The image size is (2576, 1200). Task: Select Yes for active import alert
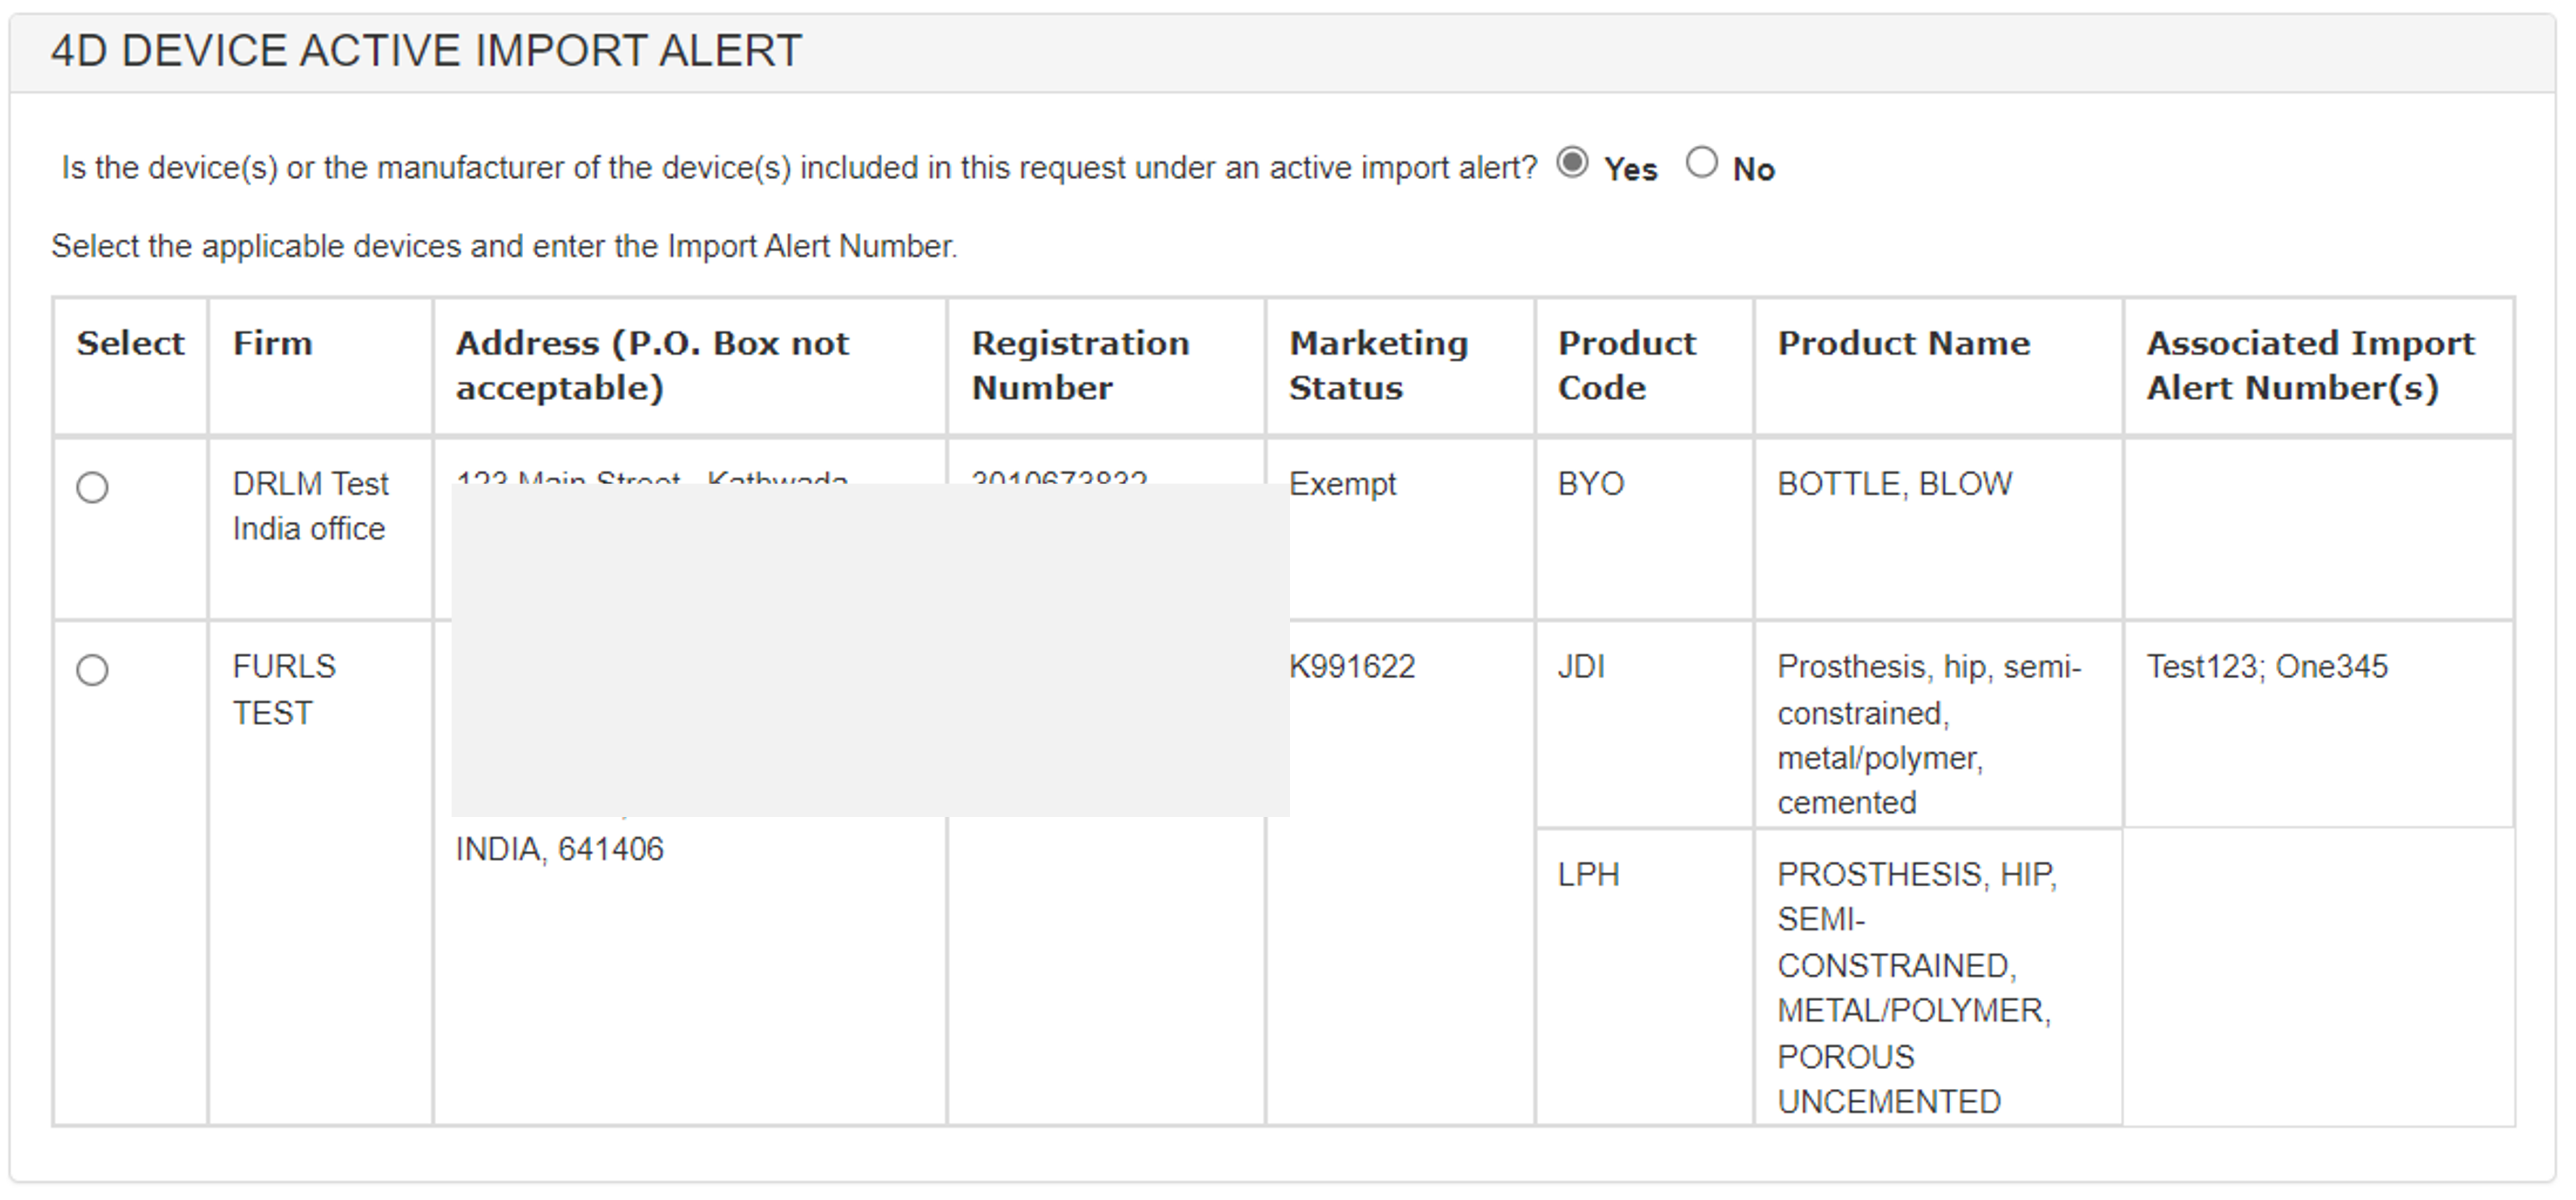1572,163
